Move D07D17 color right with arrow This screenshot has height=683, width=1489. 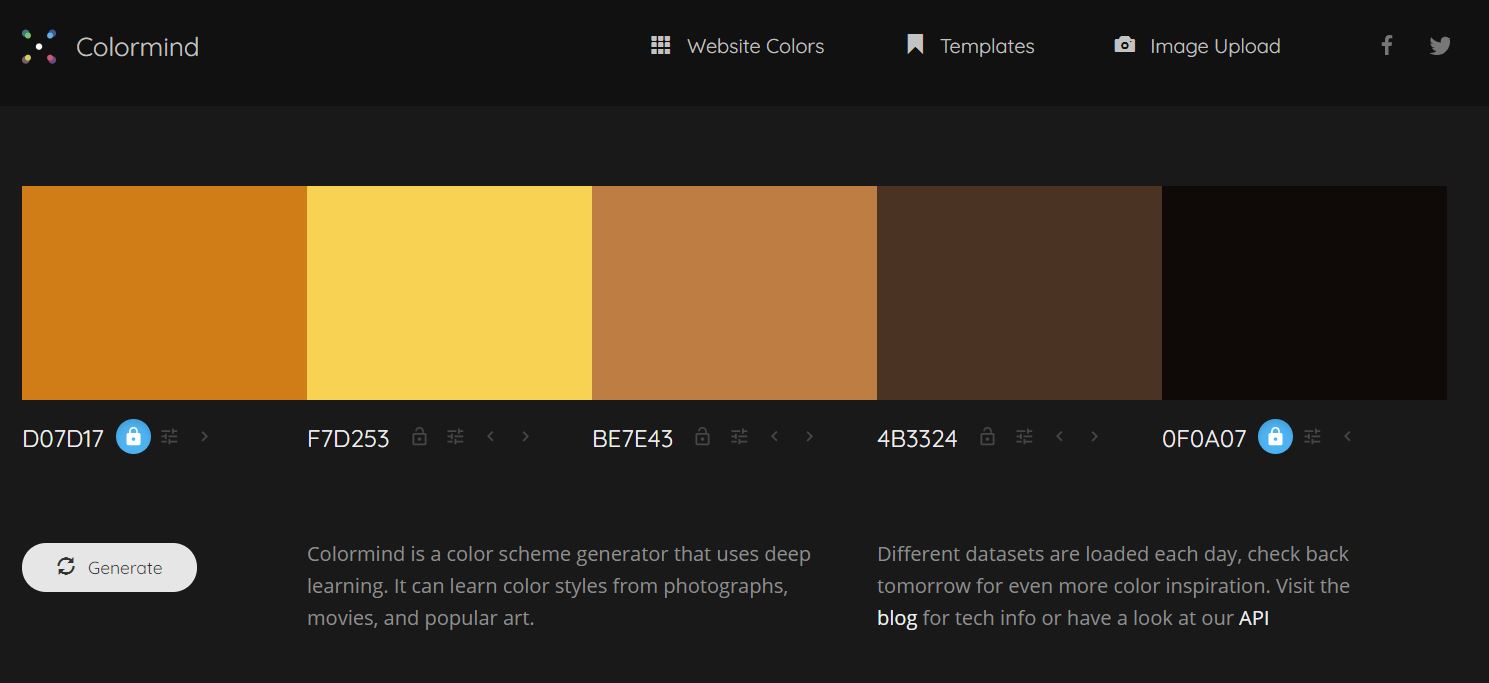point(205,436)
